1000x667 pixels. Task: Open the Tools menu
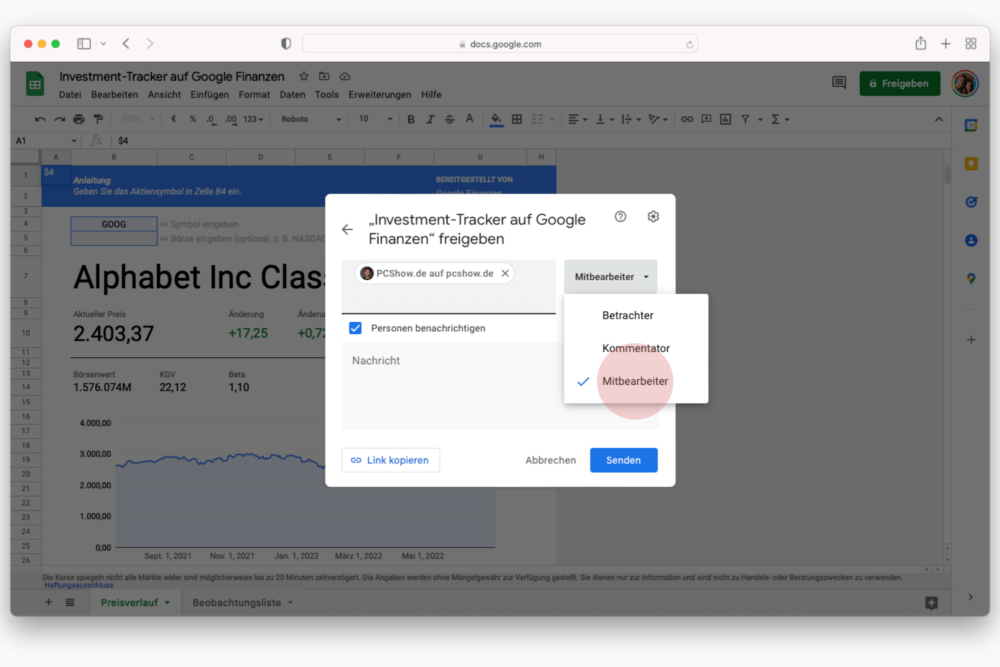(x=327, y=95)
